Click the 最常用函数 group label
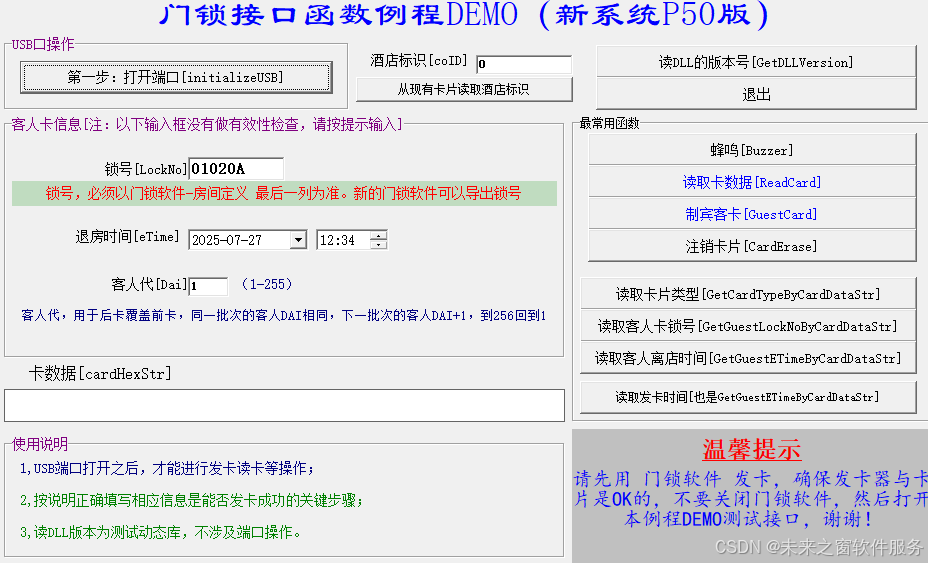This screenshot has height=563, width=928. 610,123
